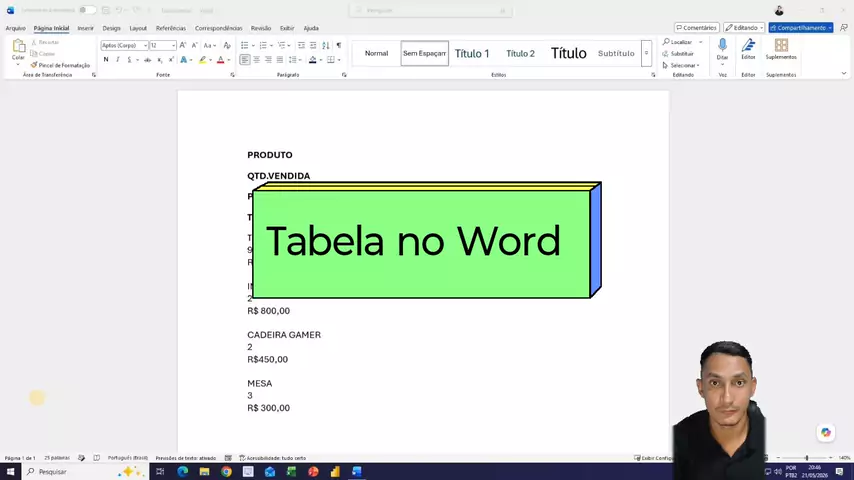This screenshot has width=854, height=480.
Task: Toggle bold (N) formatting
Action: pyautogui.click(x=106, y=60)
